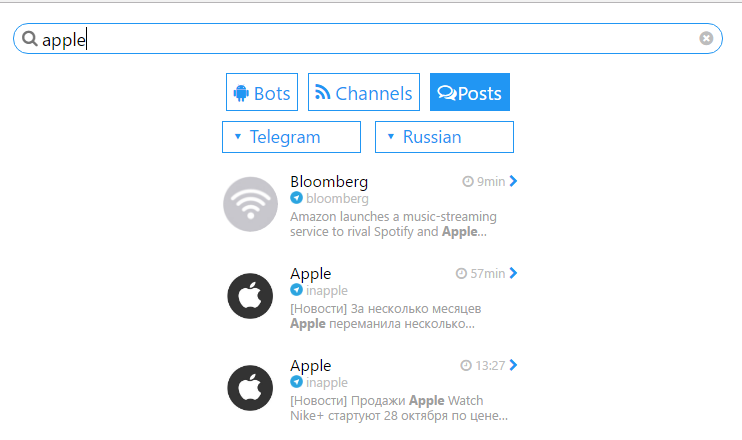Click the Bloomberg wifi avatar icon
The image size is (742, 440).
coord(250,204)
